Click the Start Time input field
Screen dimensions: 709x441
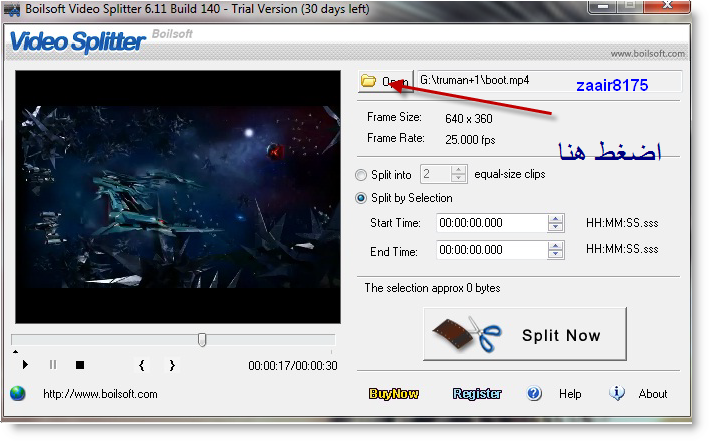(492, 223)
